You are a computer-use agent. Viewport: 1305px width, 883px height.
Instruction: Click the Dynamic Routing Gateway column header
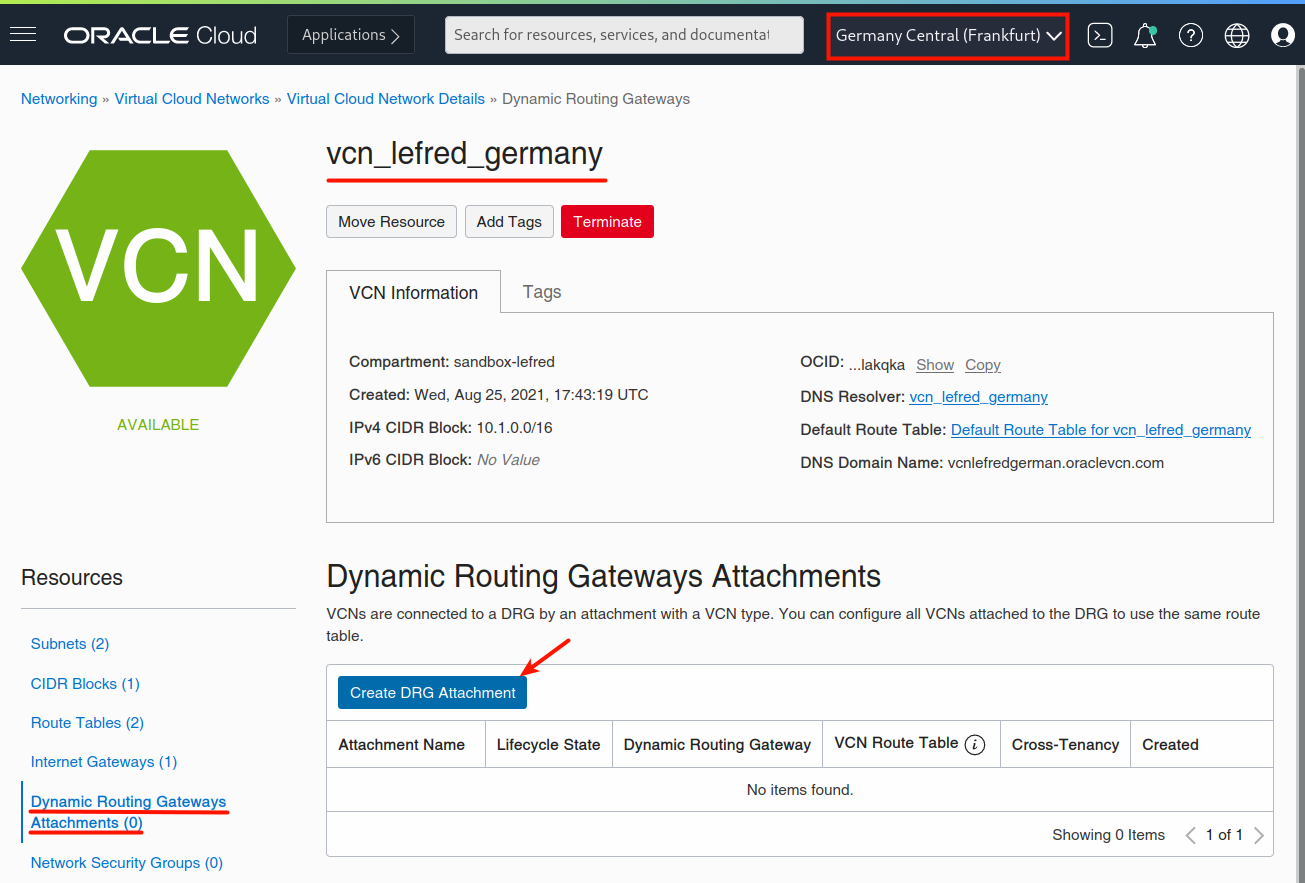click(x=717, y=745)
